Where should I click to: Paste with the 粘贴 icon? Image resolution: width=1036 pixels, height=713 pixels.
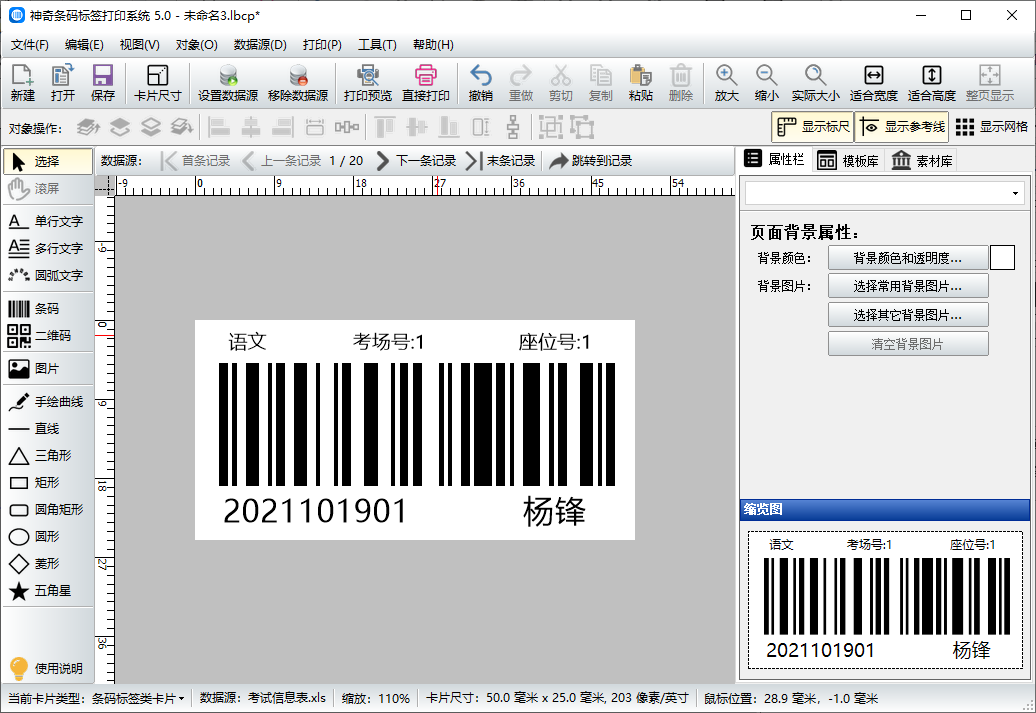coord(640,83)
